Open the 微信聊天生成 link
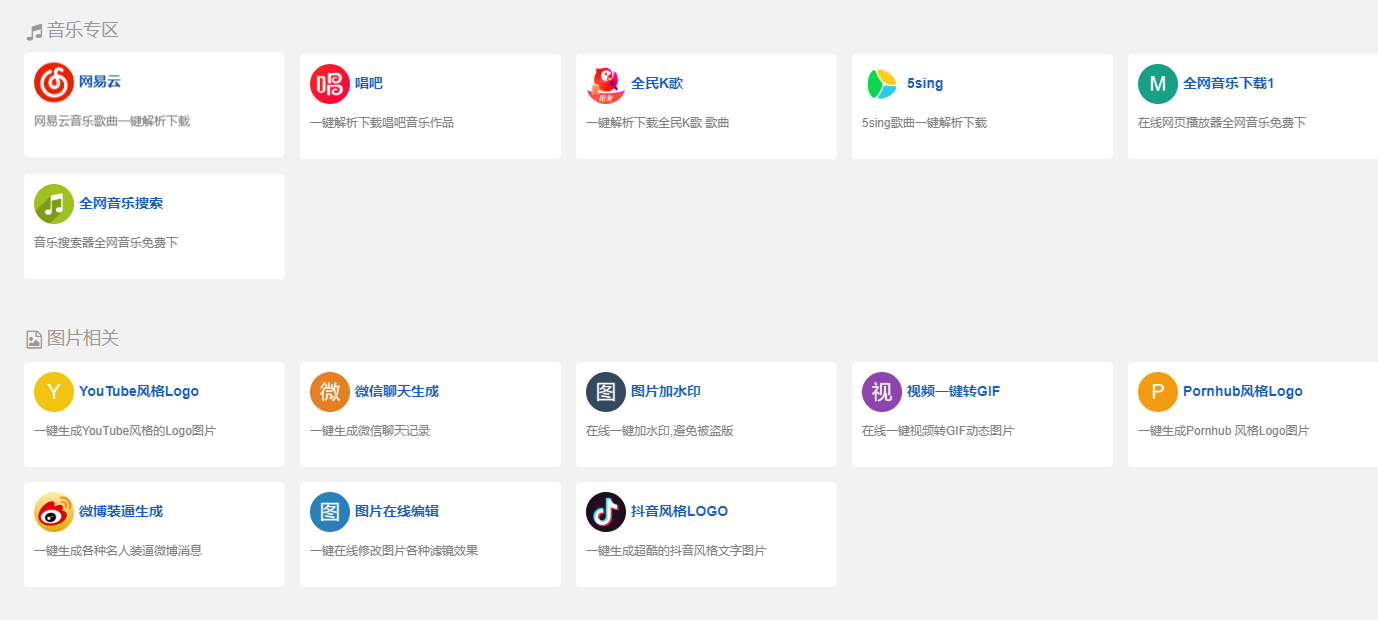The width and height of the screenshot is (1378, 620). [x=397, y=392]
